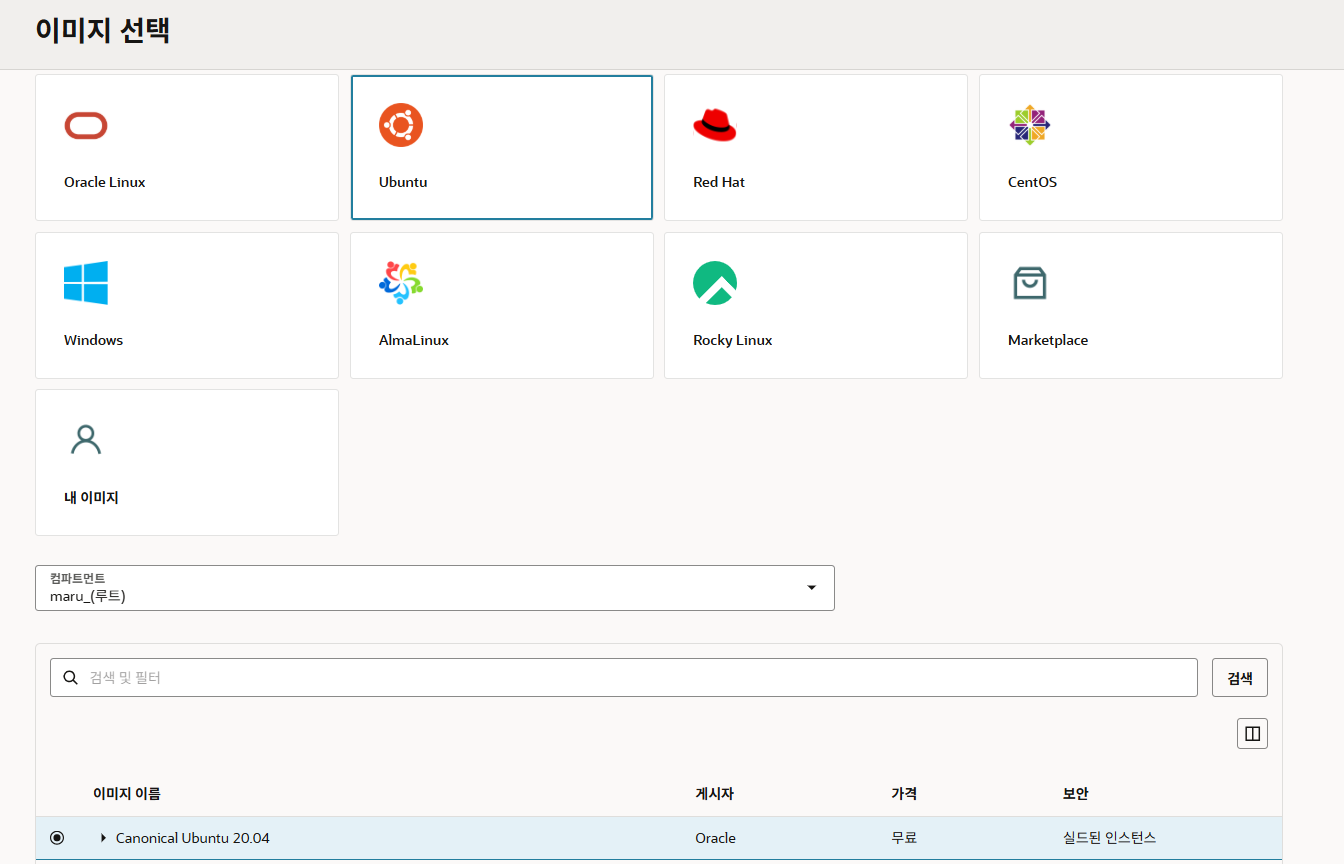Click the 실드된 인스턴스 security cell
The width and height of the screenshot is (1344, 864).
pos(1109,838)
